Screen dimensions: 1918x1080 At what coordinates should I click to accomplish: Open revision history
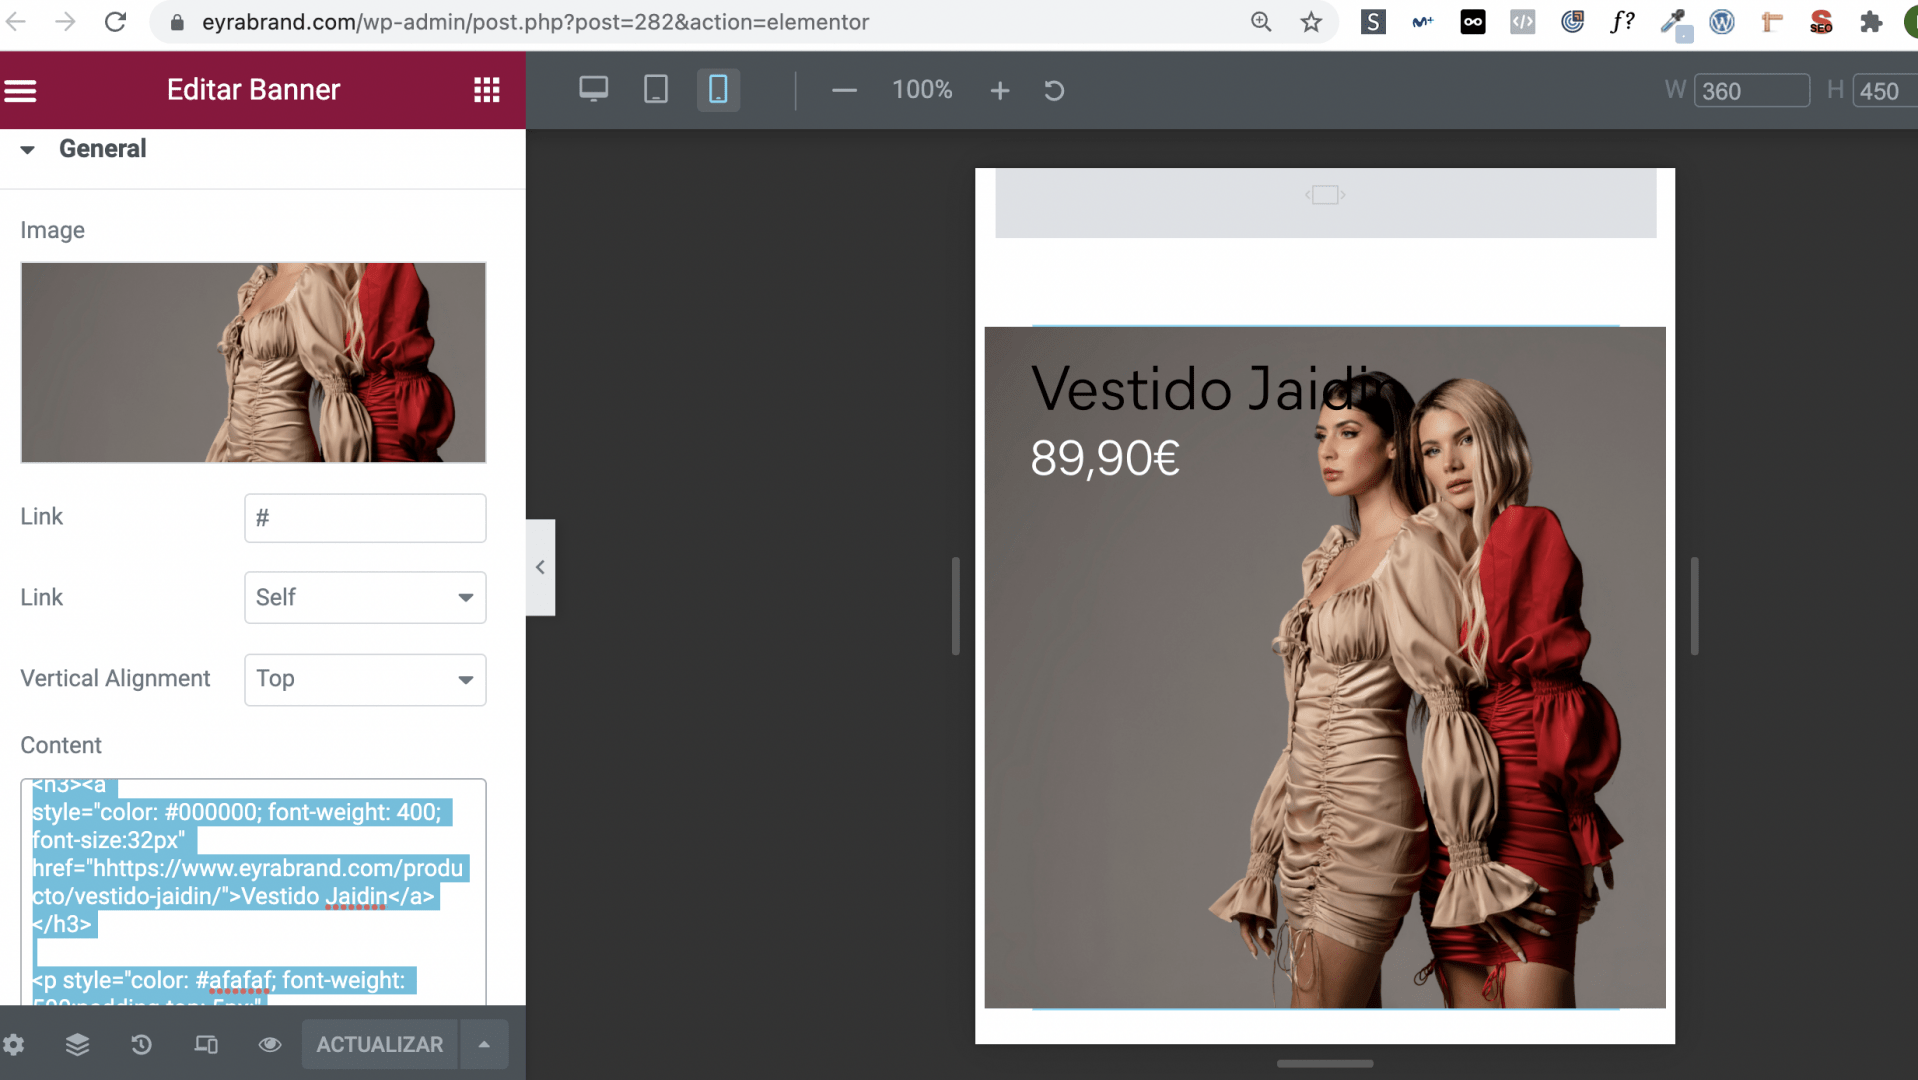141,1045
